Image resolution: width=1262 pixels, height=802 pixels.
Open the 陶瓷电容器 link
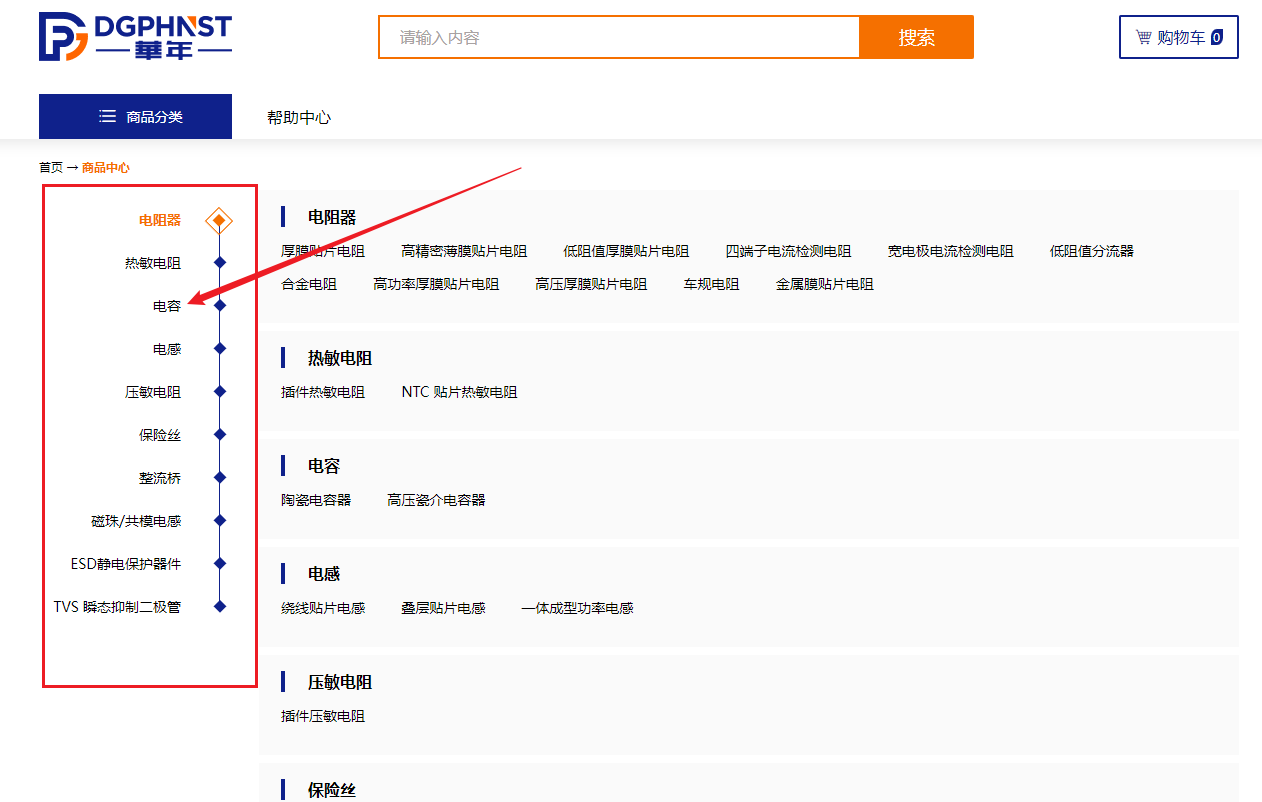(316, 500)
